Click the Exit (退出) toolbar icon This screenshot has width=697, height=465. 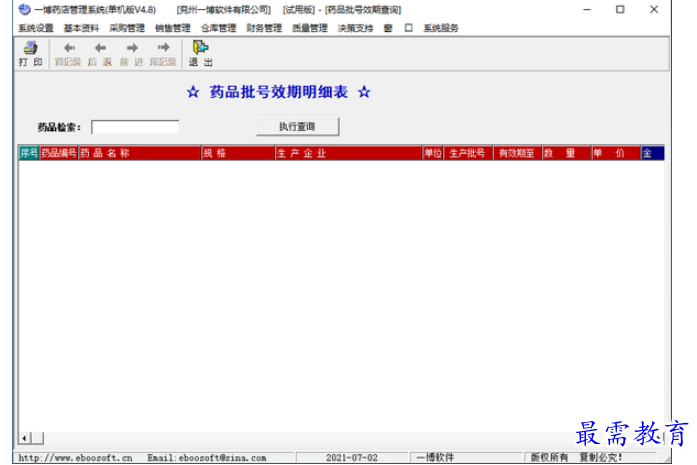(200, 47)
